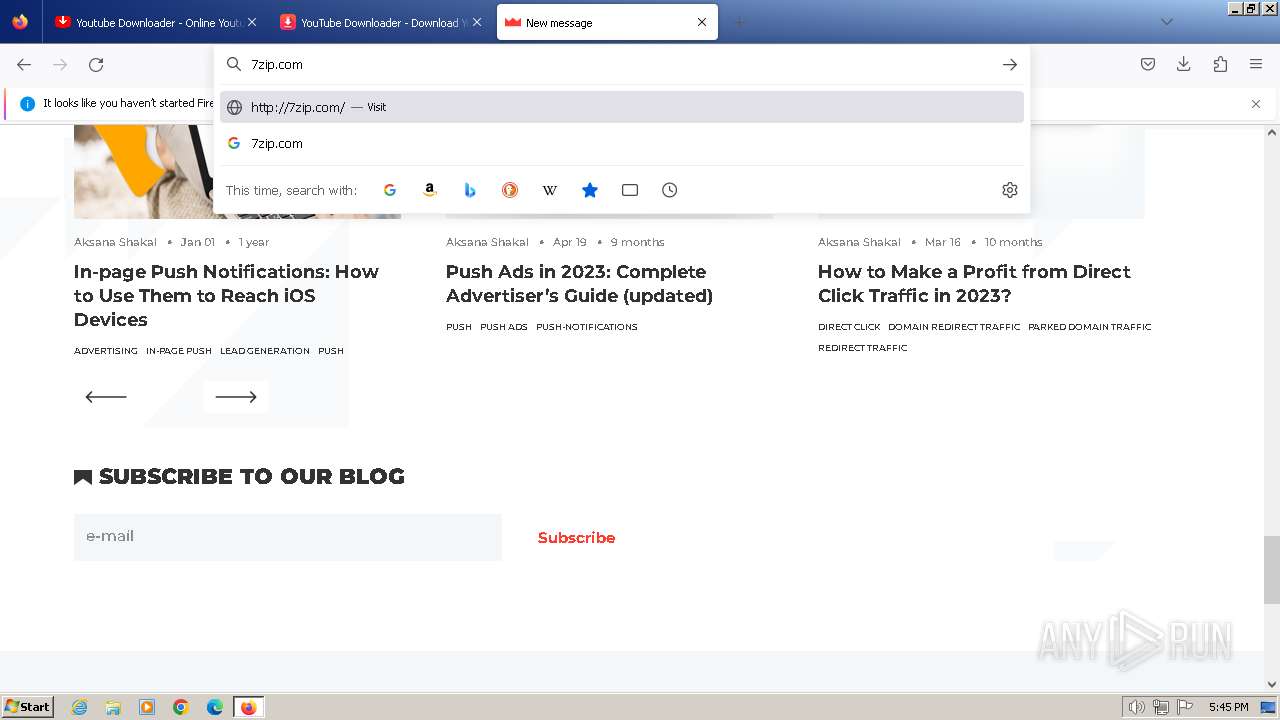This screenshot has width=1280, height=720.
Task: Open the Save to Pocket button
Action: pos(1148,64)
